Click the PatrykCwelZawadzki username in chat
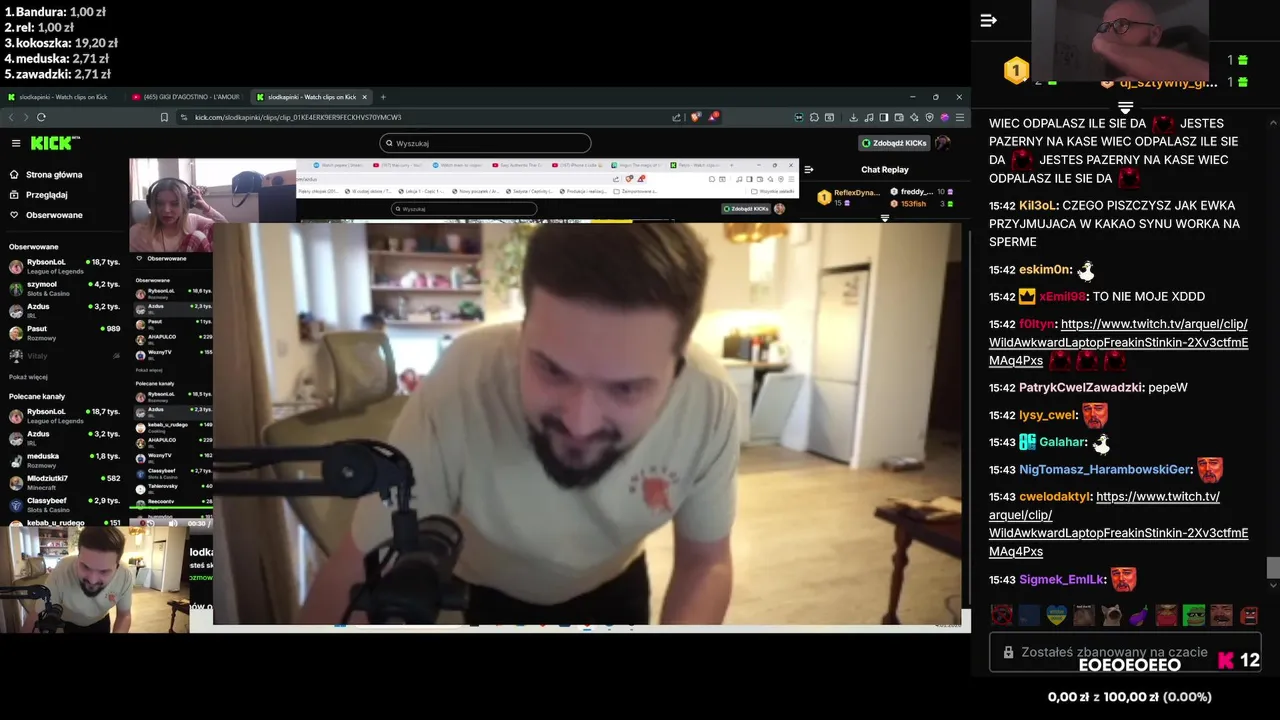The height and width of the screenshot is (720, 1280). 1080,387
